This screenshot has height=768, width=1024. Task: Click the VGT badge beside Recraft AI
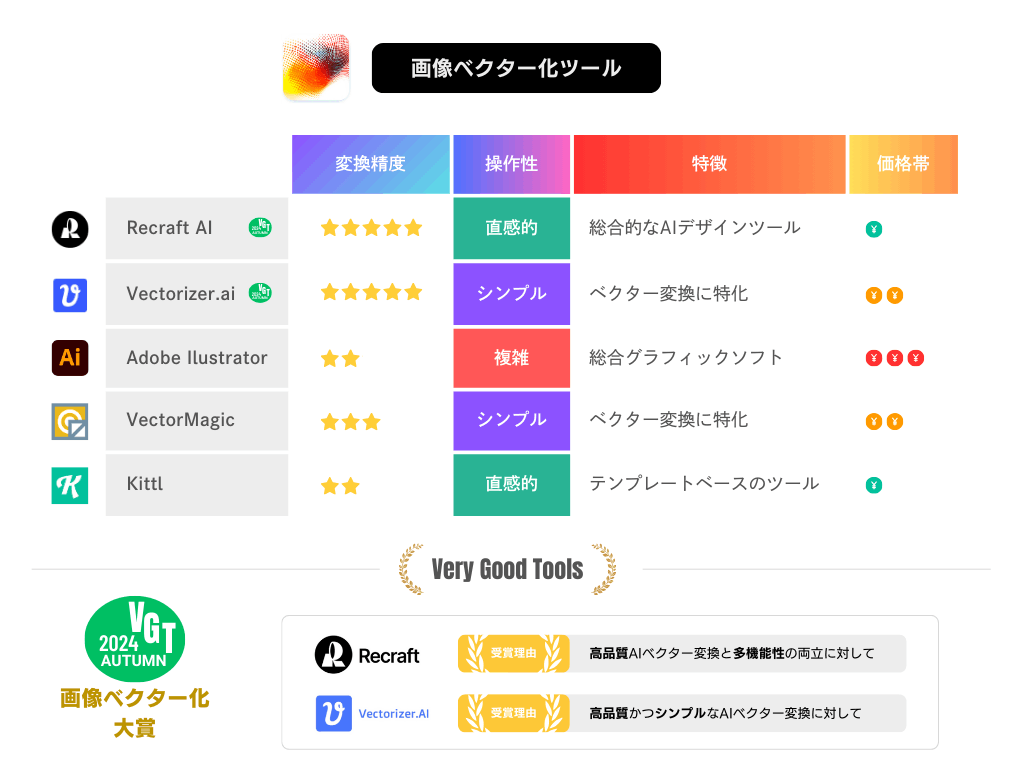pyautogui.click(x=260, y=227)
